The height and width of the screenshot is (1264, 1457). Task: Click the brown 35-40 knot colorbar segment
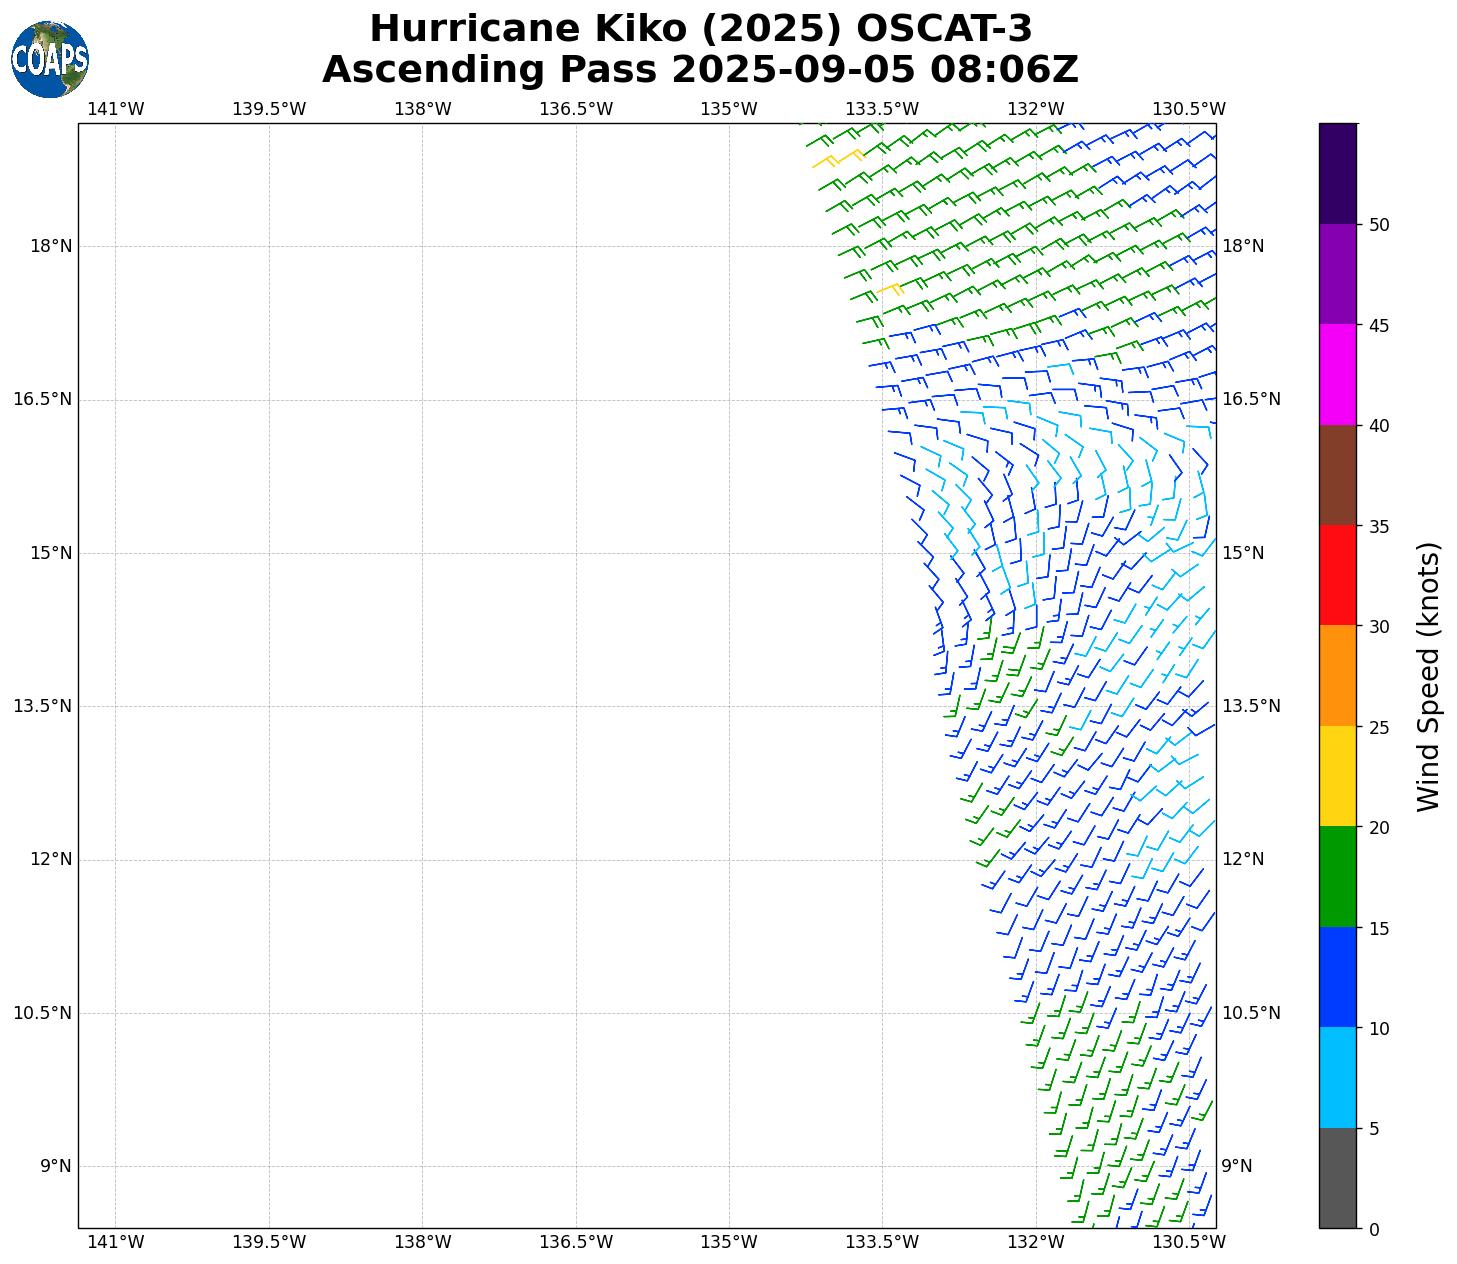tap(1337, 475)
